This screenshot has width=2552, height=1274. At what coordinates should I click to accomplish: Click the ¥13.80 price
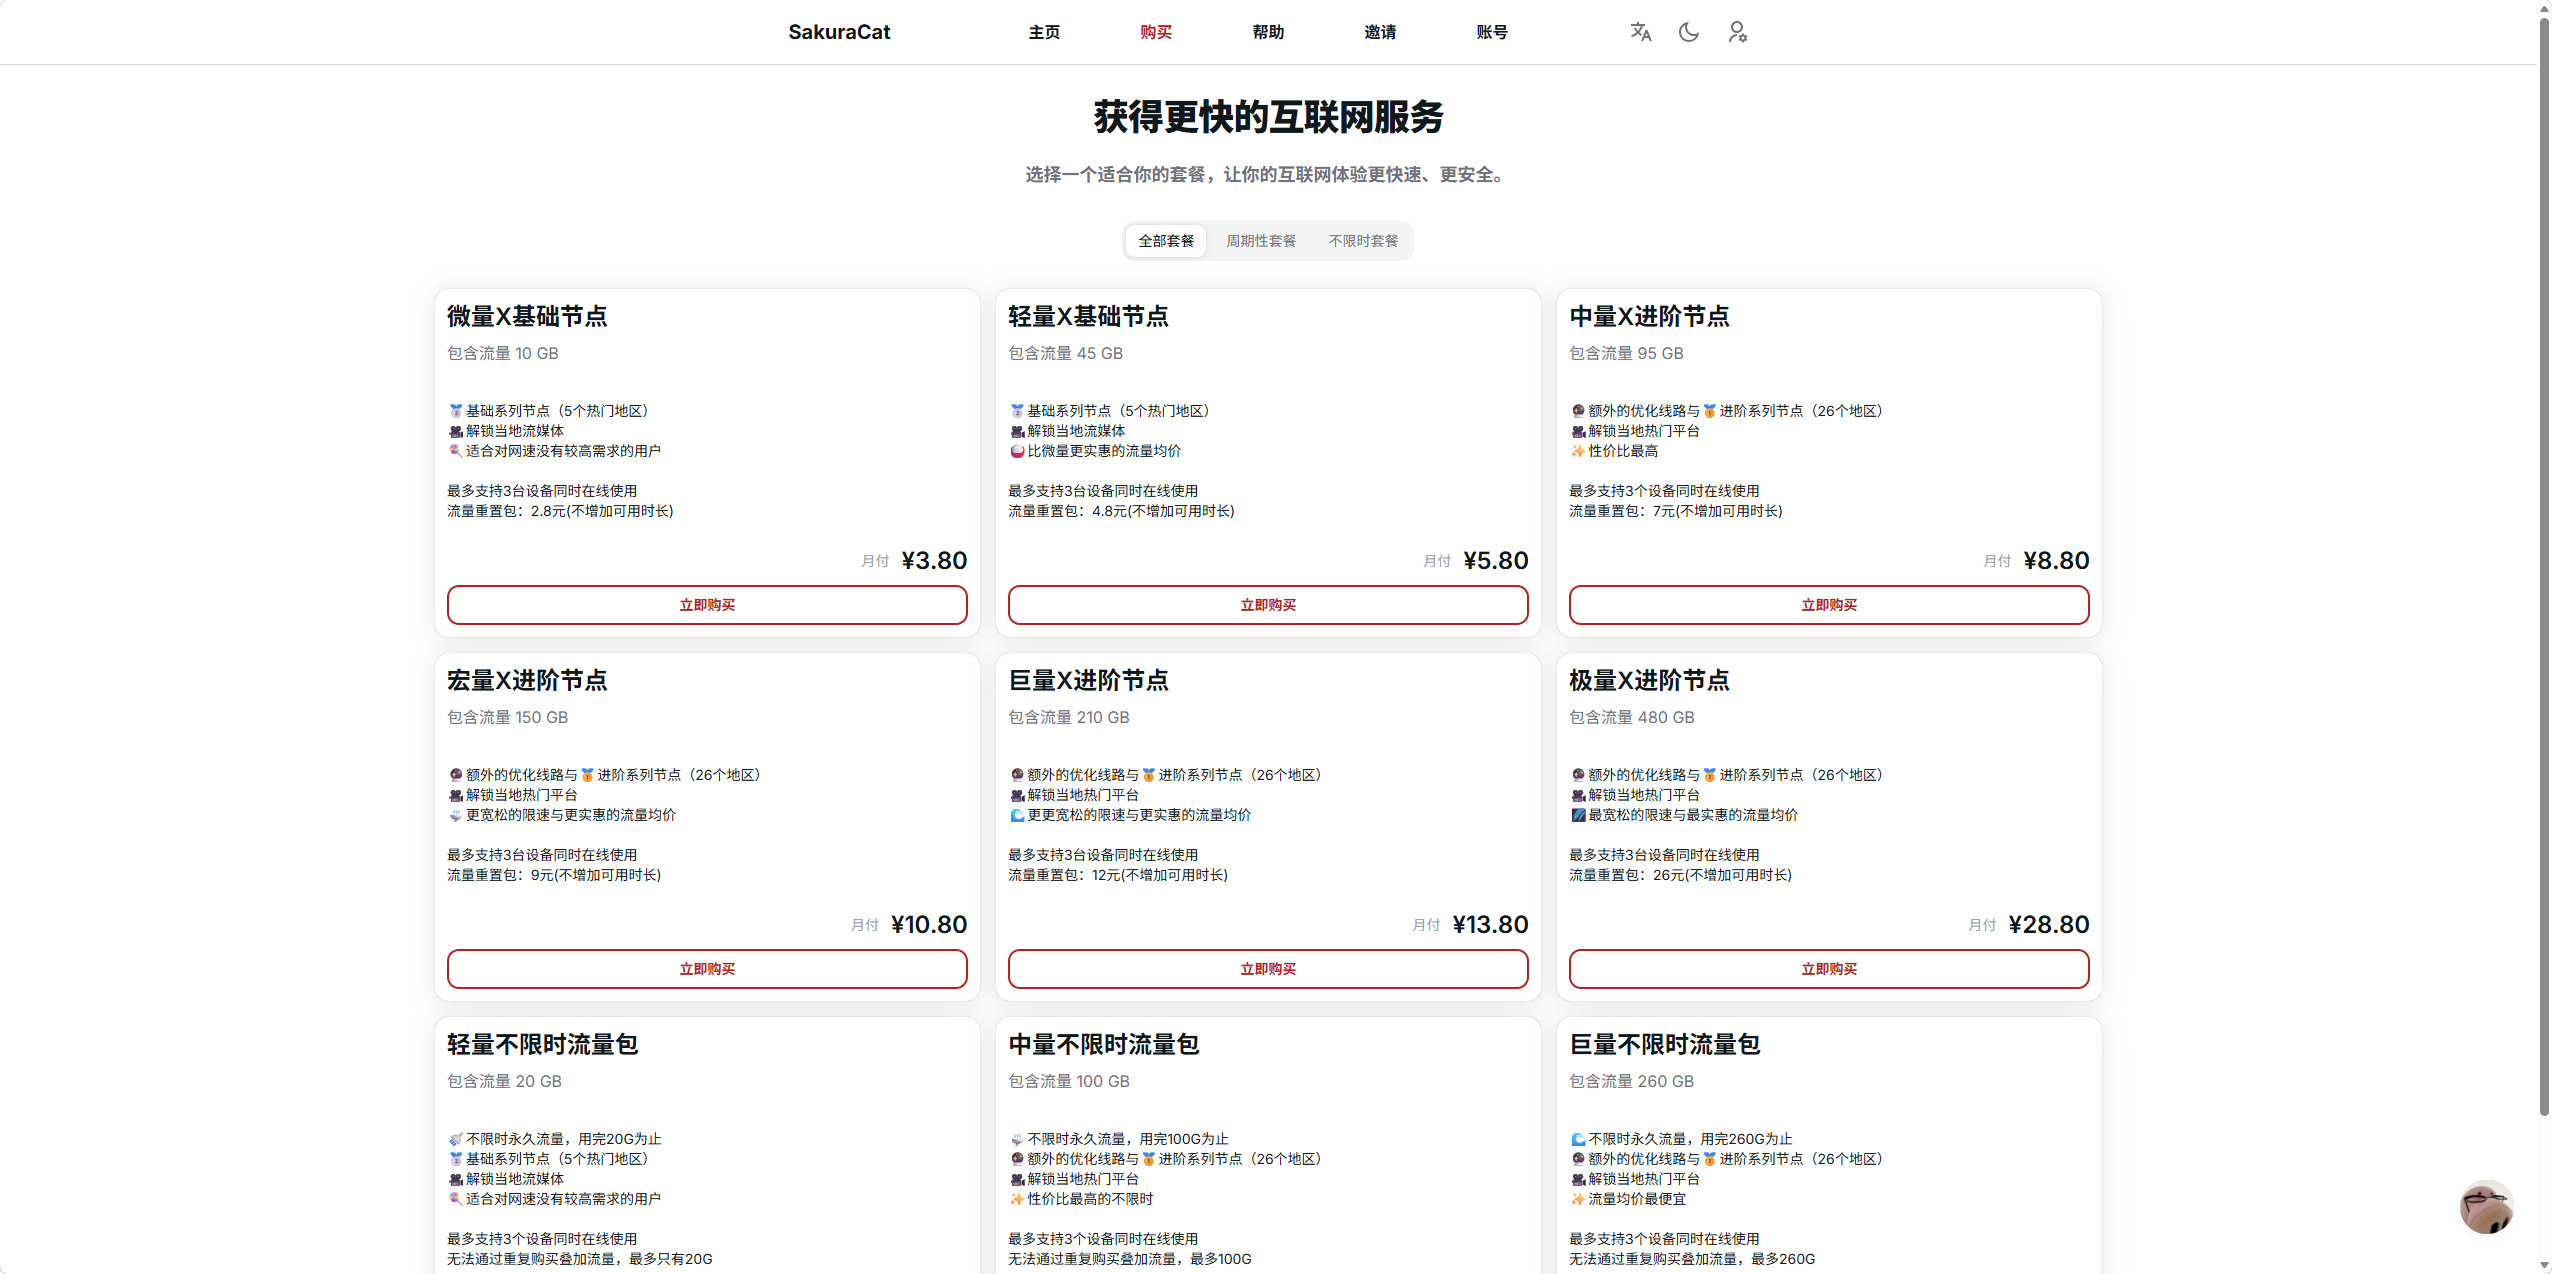[1490, 925]
